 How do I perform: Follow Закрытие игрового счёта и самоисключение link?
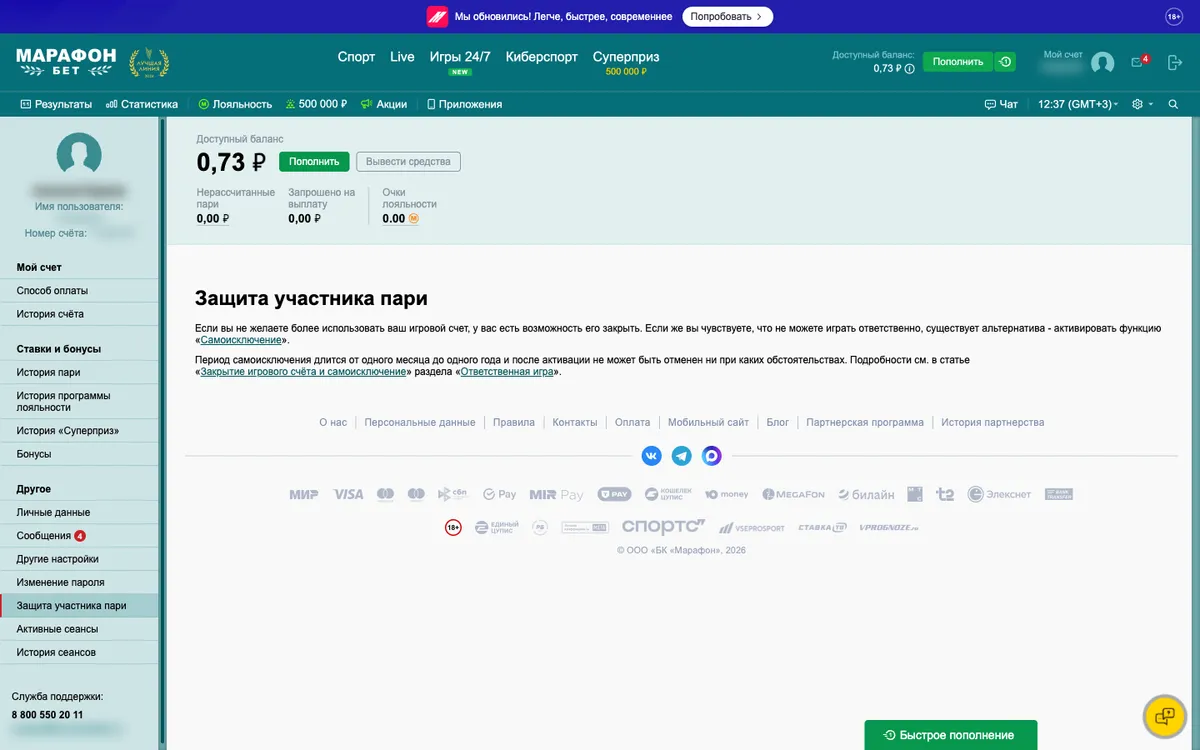coord(304,371)
